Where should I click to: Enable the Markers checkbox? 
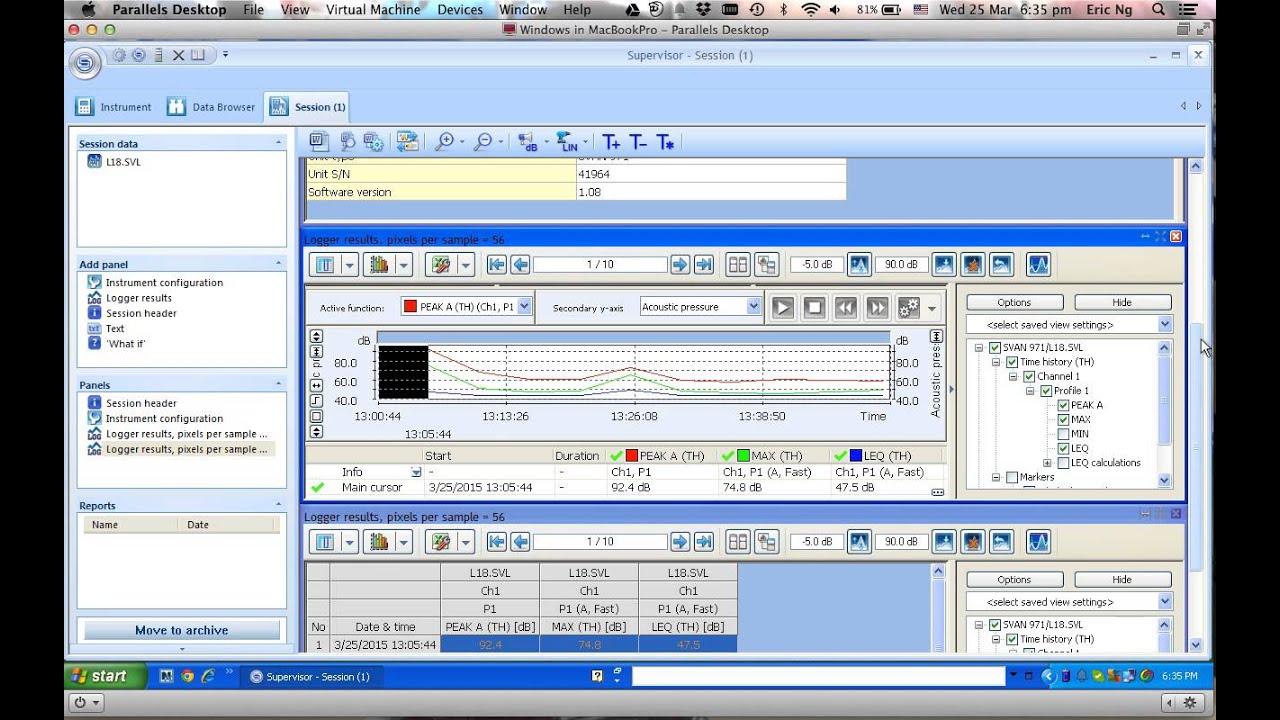coord(1012,477)
